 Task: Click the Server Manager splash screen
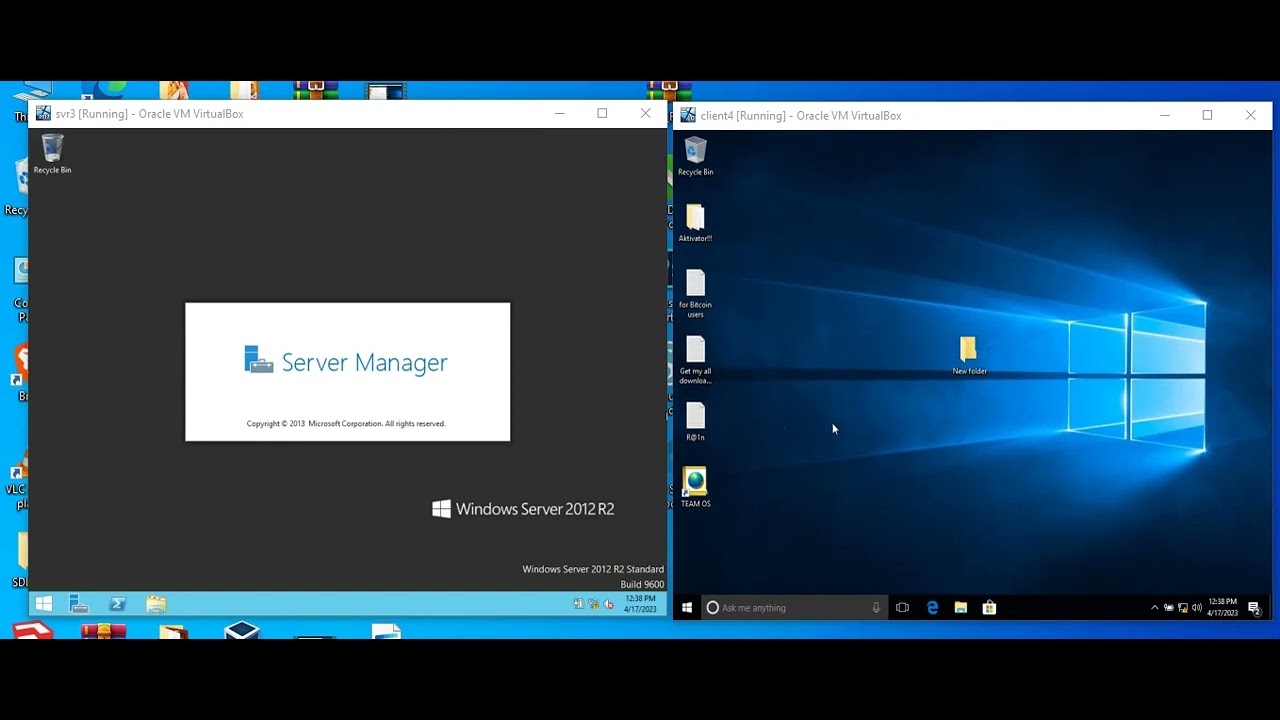point(347,371)
